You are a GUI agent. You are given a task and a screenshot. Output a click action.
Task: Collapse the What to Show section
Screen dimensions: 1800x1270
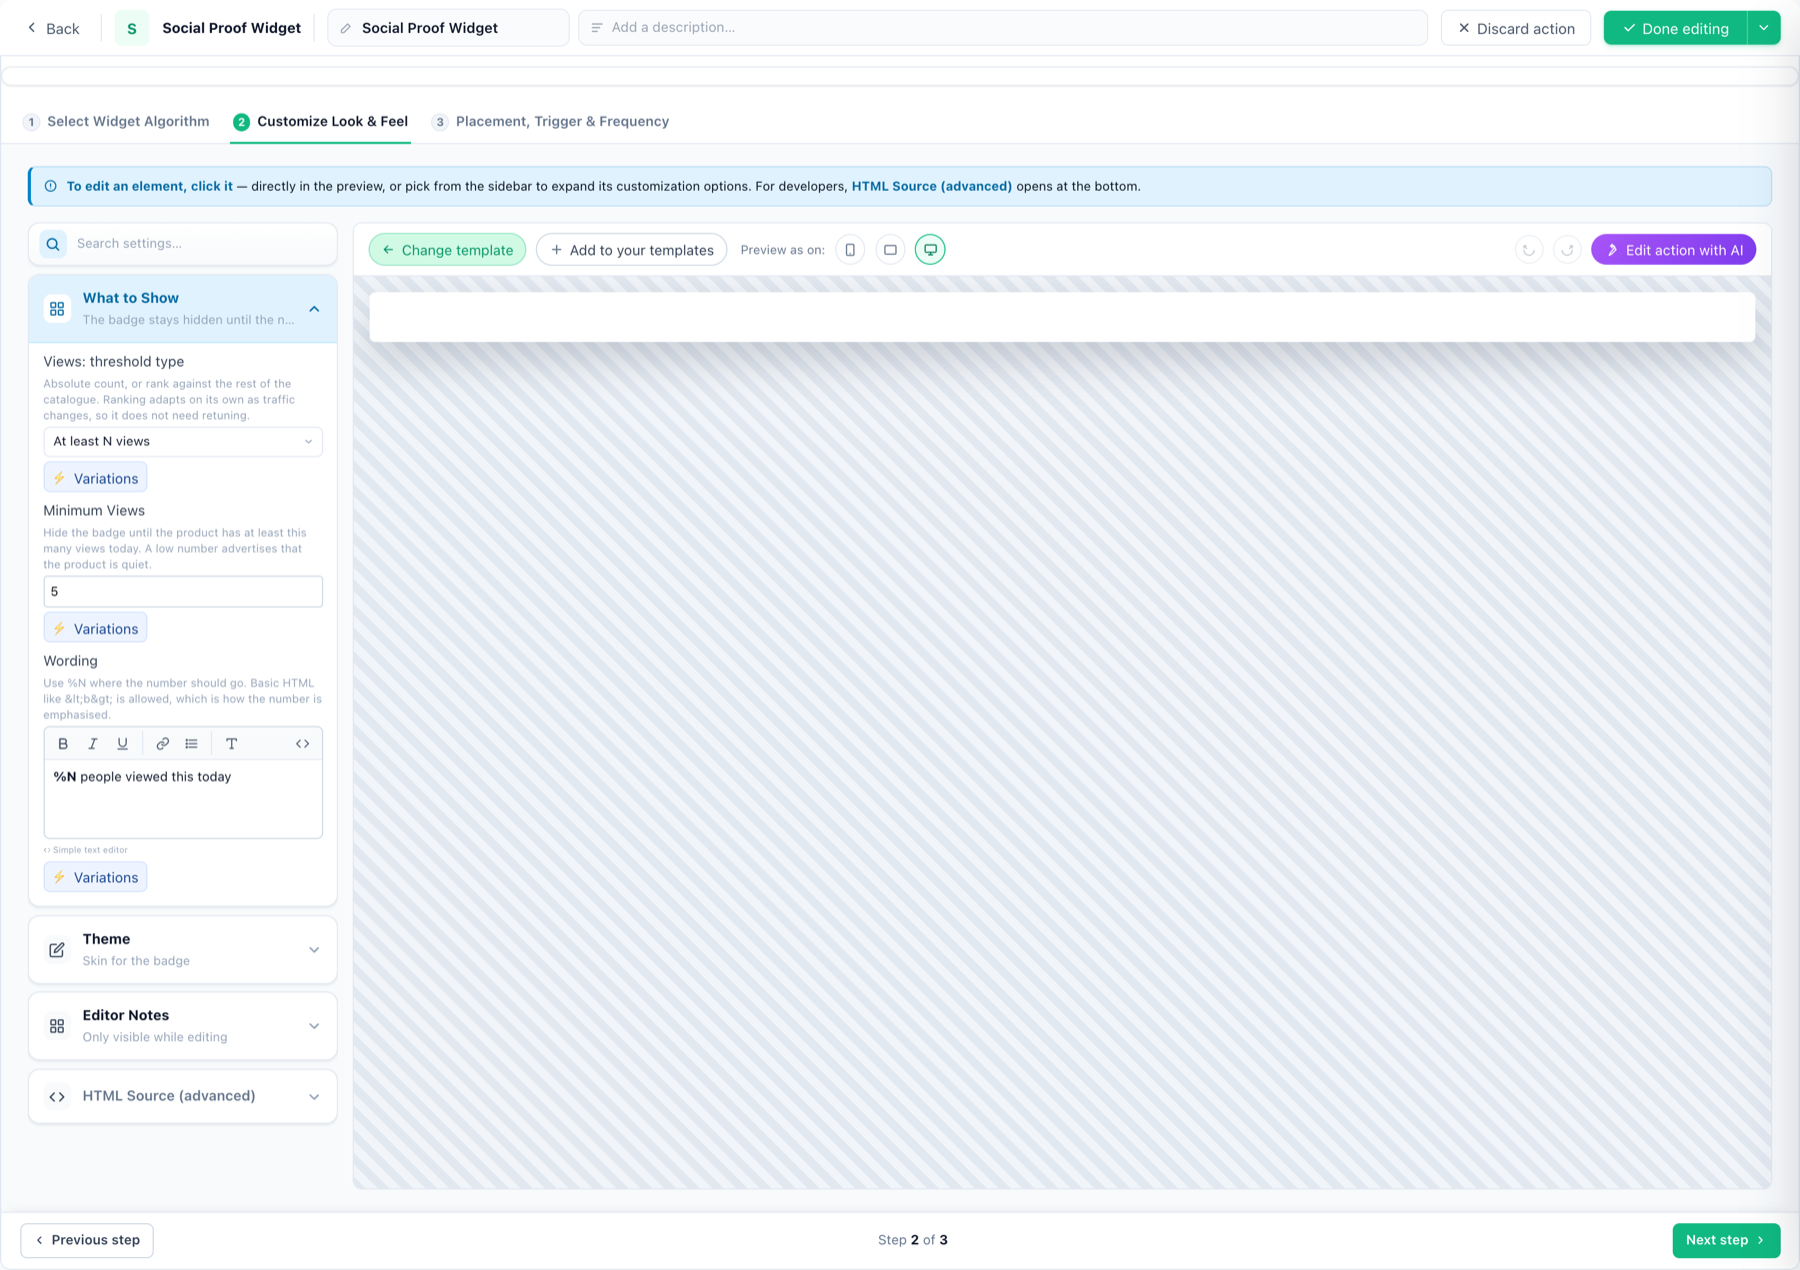point(314,309)
